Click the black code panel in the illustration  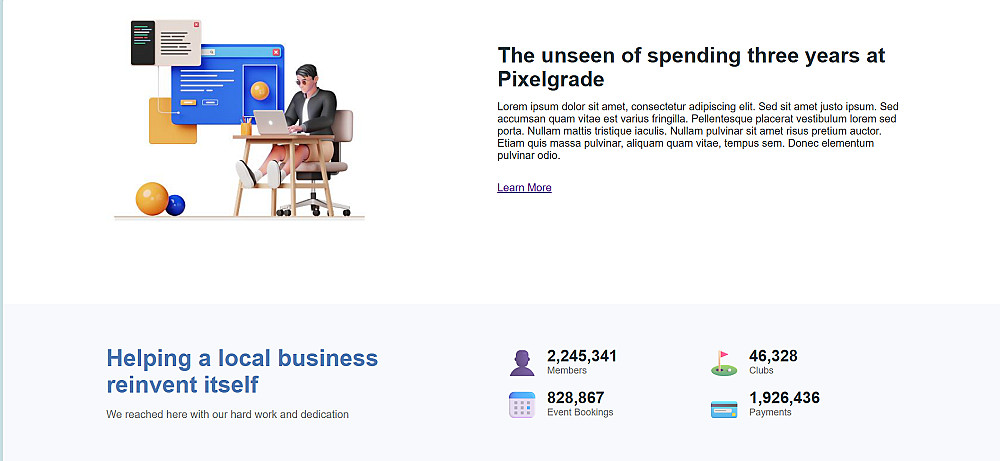[140, 43]
